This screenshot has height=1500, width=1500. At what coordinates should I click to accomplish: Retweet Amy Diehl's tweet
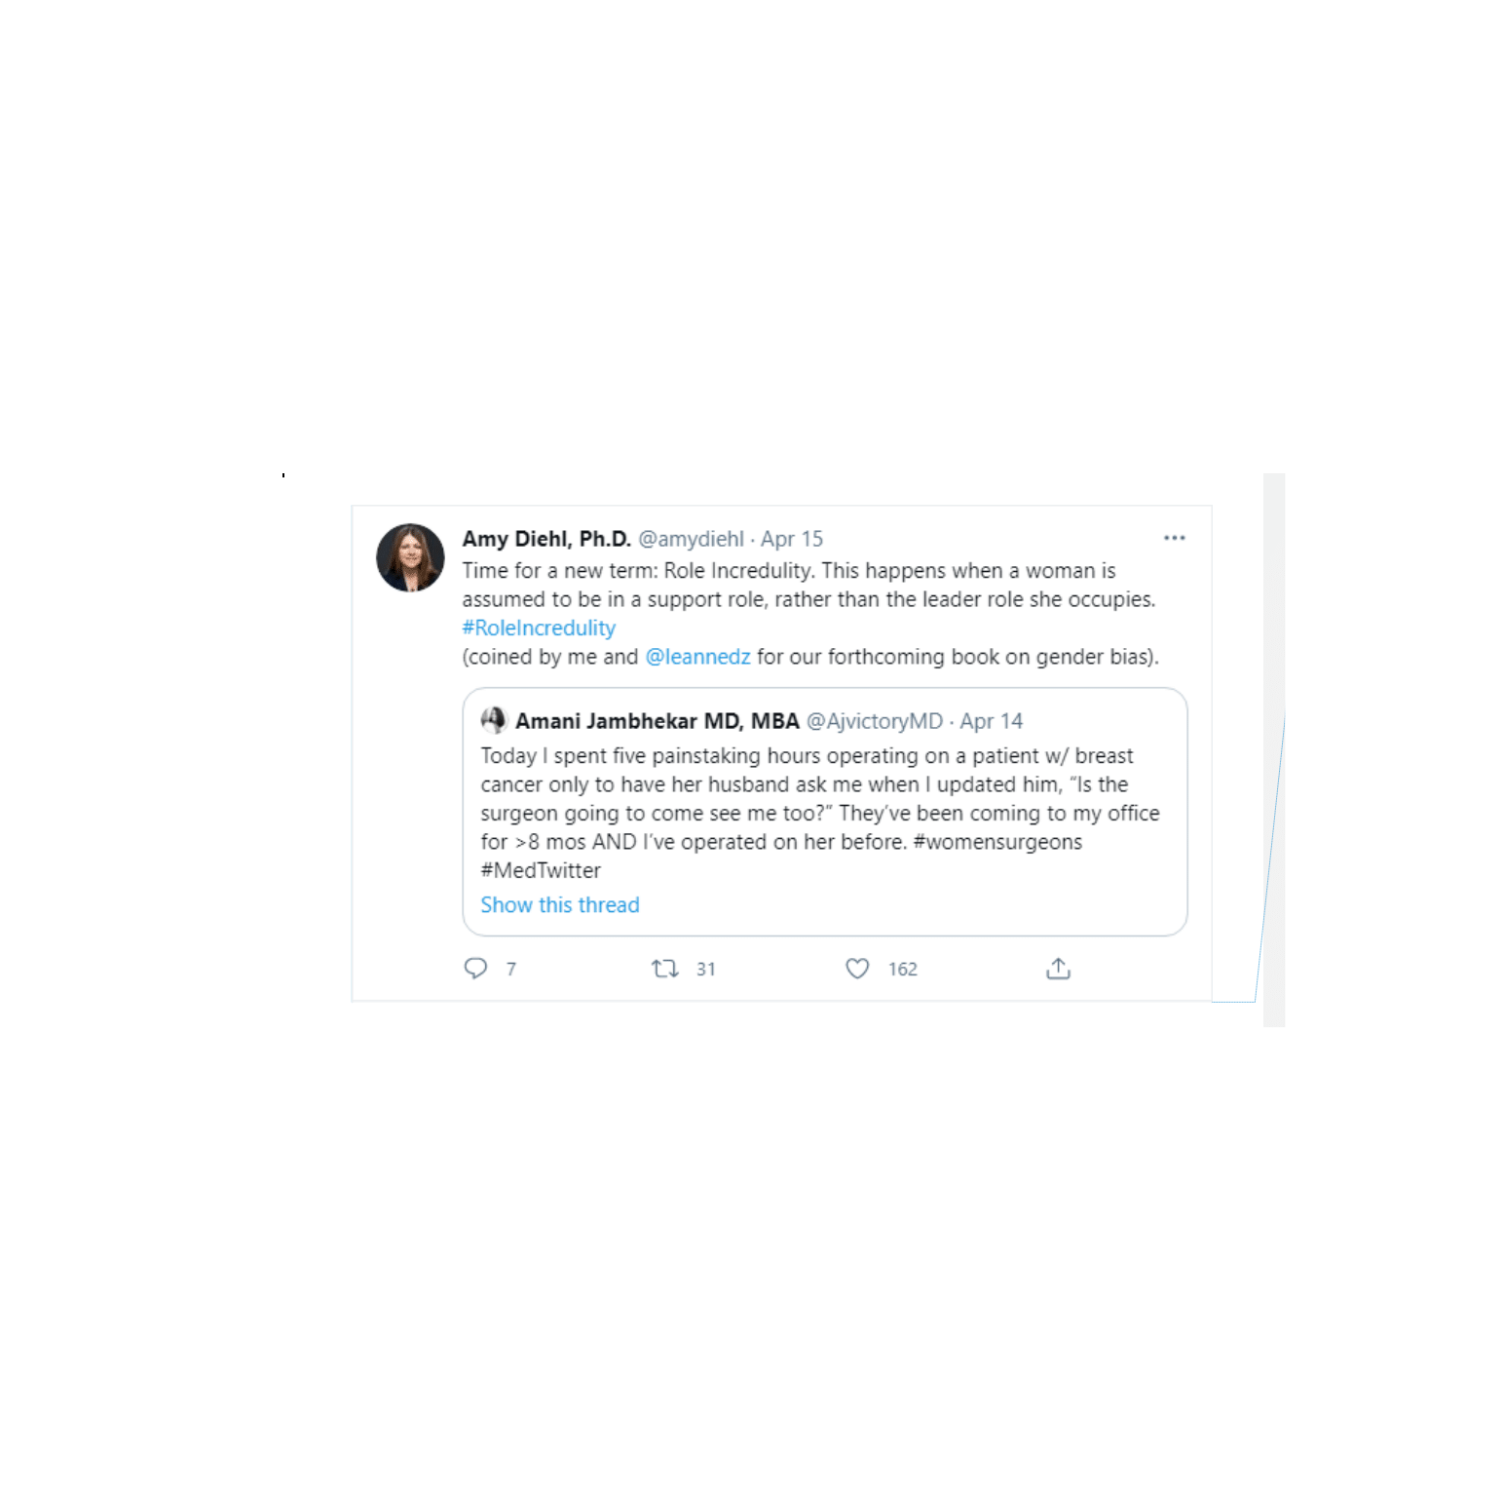click(665, 968)
